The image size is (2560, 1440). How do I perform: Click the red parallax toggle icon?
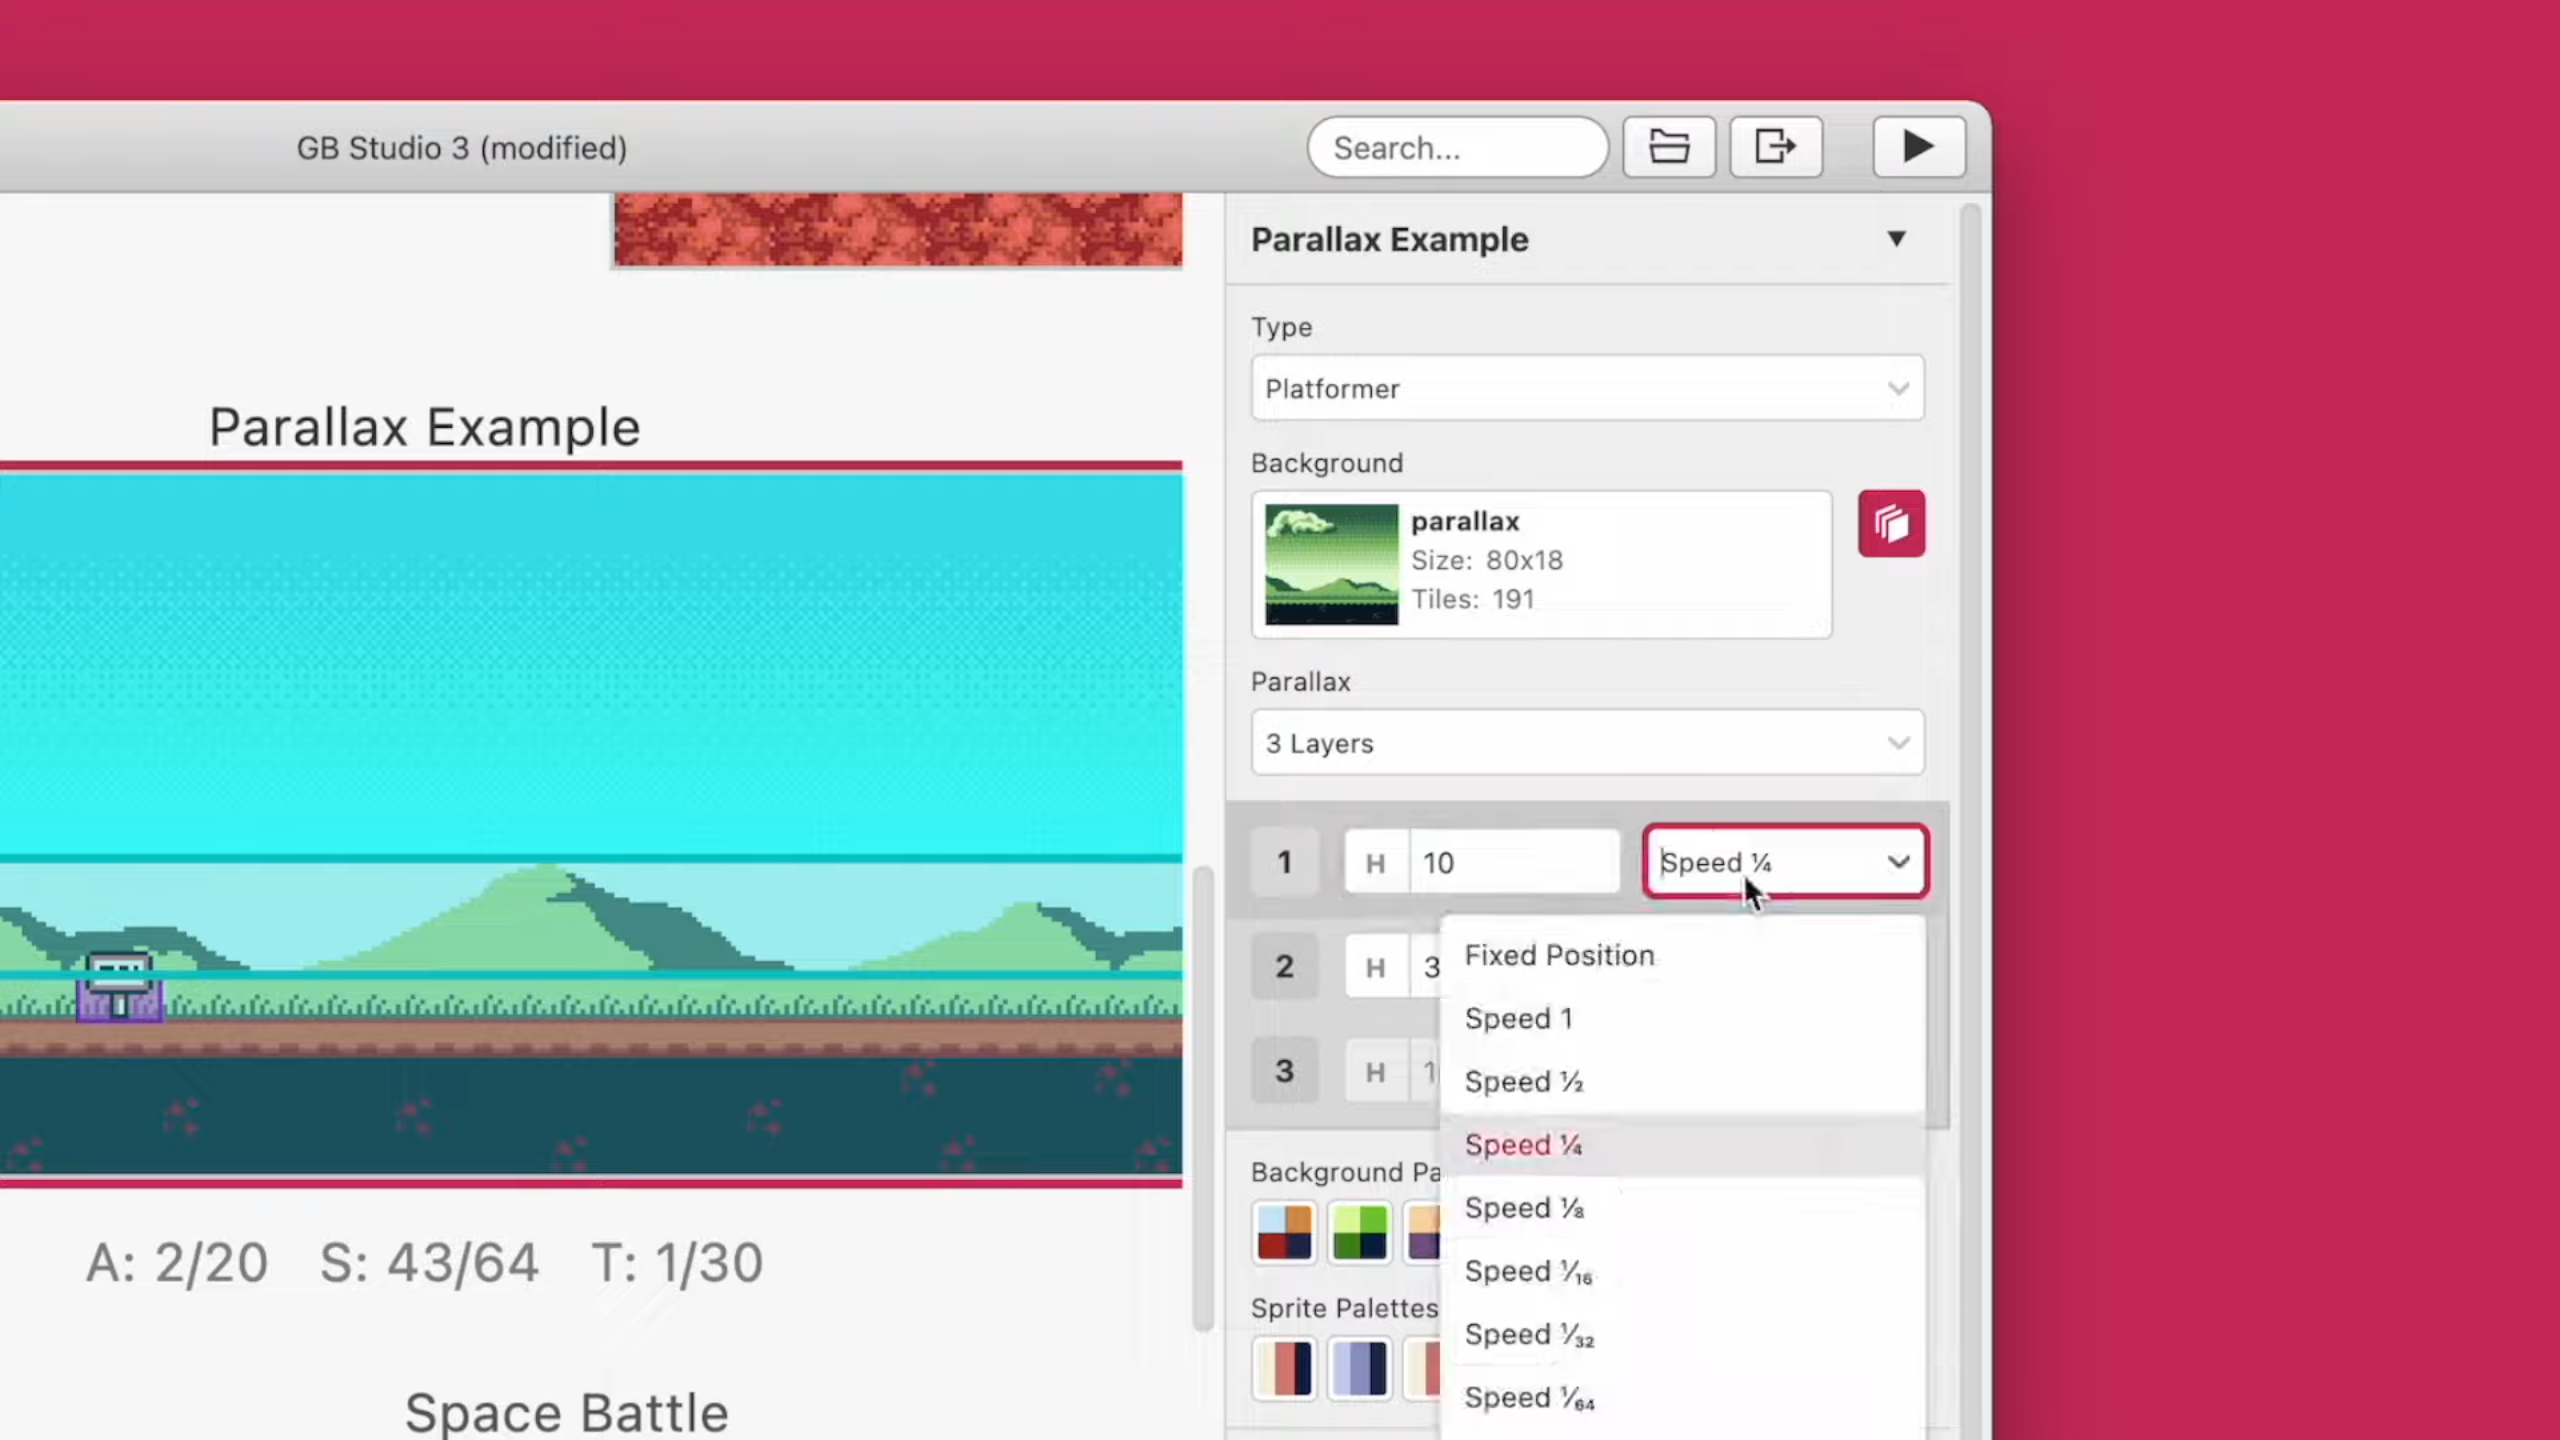pos(1891,523)
